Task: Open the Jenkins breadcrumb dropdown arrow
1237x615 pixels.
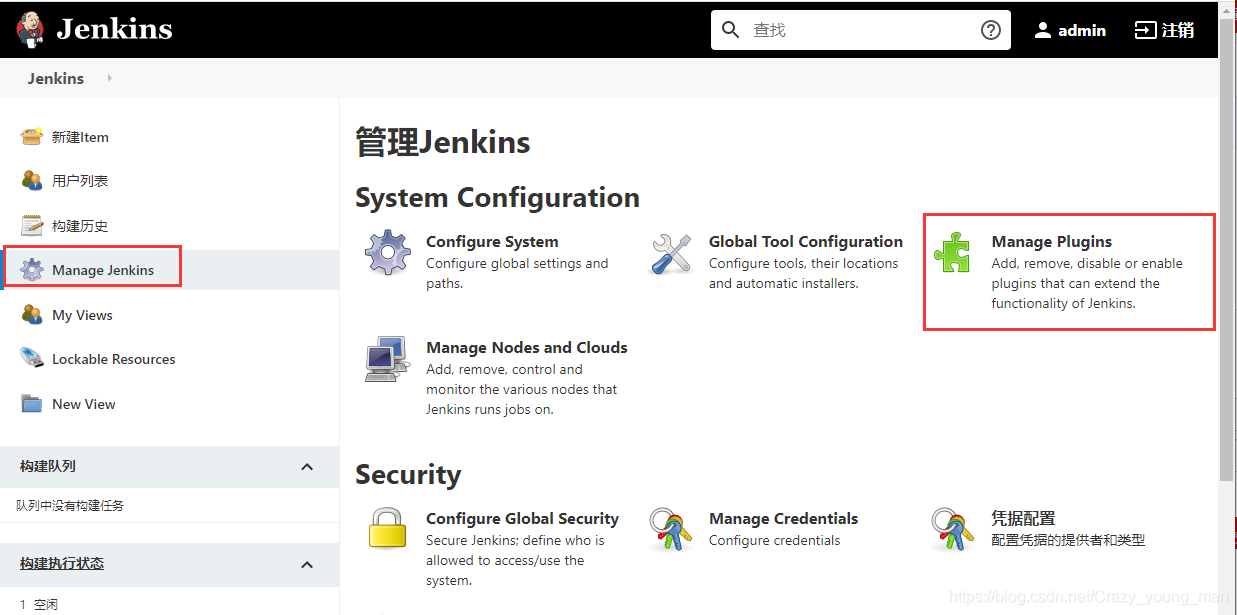Action: click(x=109, y=78)
